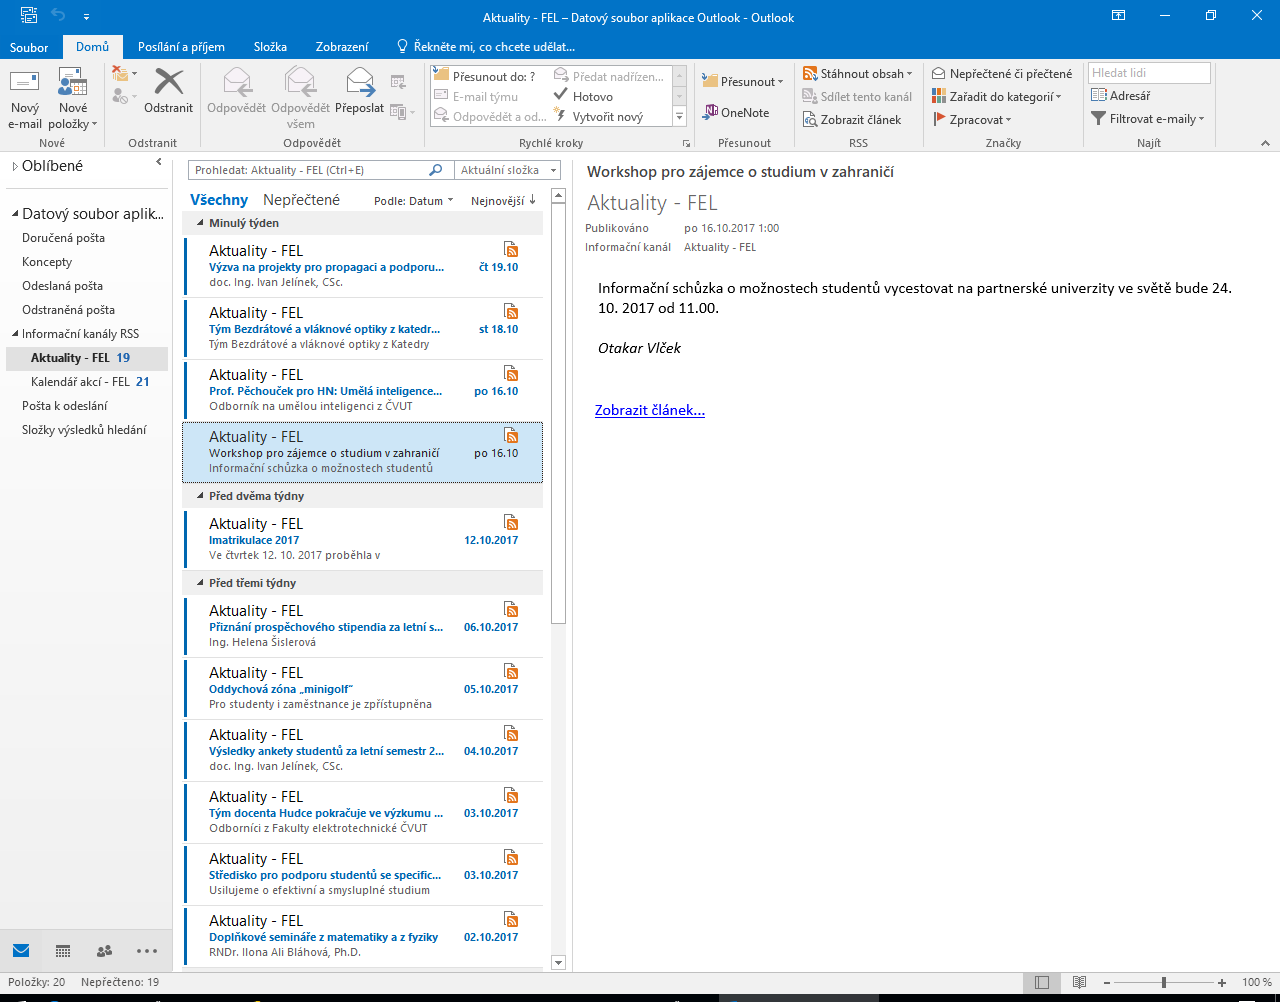Switch to Calendar view in bottom navigation

coord(63,951)
